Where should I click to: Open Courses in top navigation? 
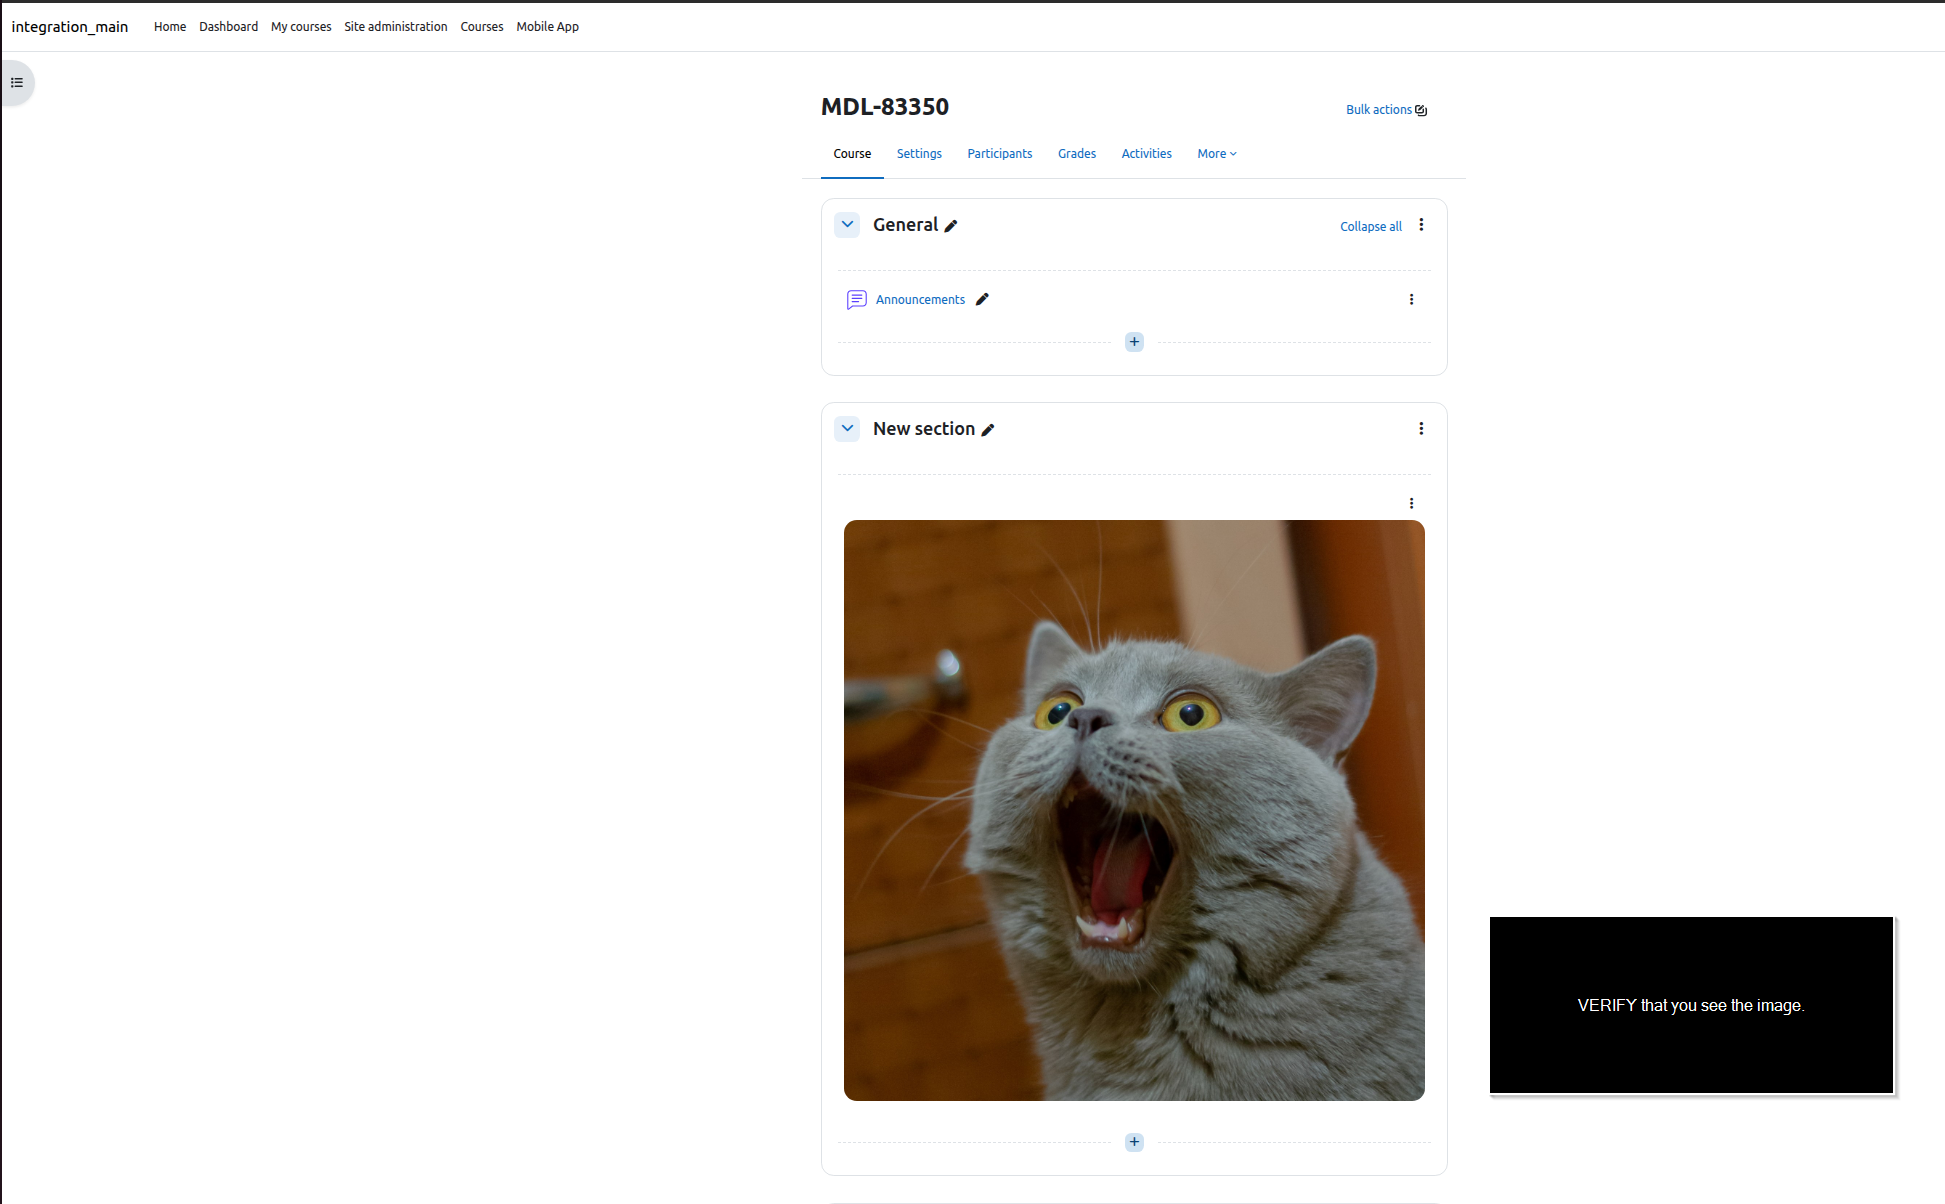482,27
